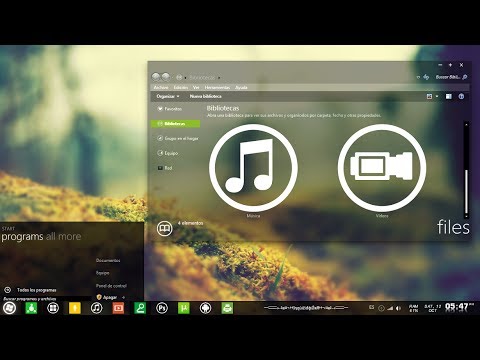
Task: Open the arrow after Bibliotecas in the address bar
Action: (x=219, y=78)
